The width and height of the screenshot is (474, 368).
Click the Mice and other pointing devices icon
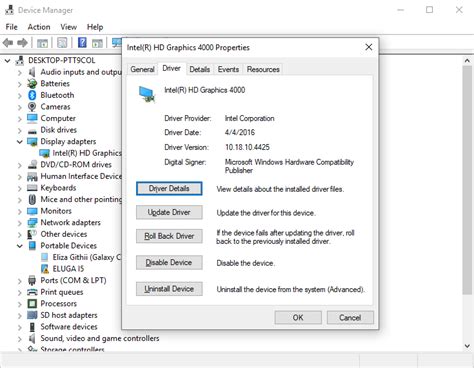pyautogui.click(x=32, y=199)
